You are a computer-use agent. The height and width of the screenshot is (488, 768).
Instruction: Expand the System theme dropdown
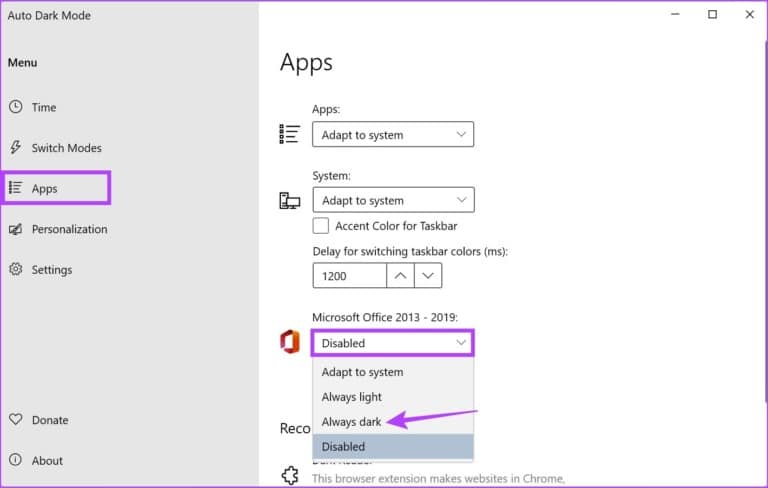tap(393, 200)
